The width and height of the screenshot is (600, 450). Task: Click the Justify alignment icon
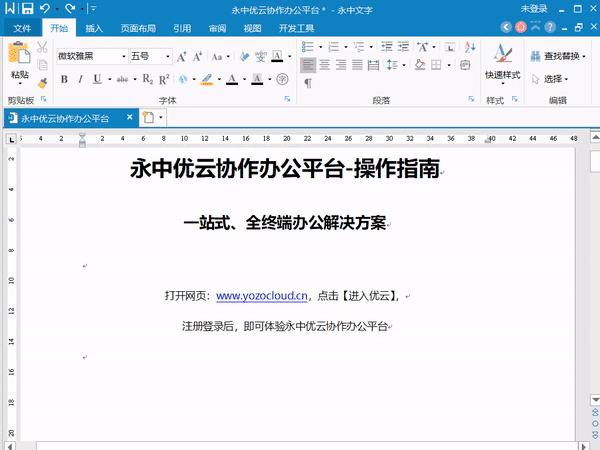(x=357, y=65)
